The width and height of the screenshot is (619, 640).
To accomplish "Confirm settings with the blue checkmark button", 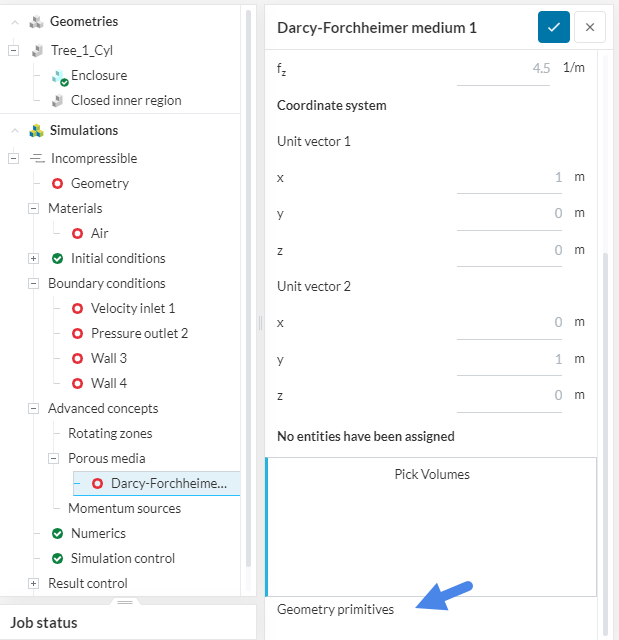I will click(553, 27).
